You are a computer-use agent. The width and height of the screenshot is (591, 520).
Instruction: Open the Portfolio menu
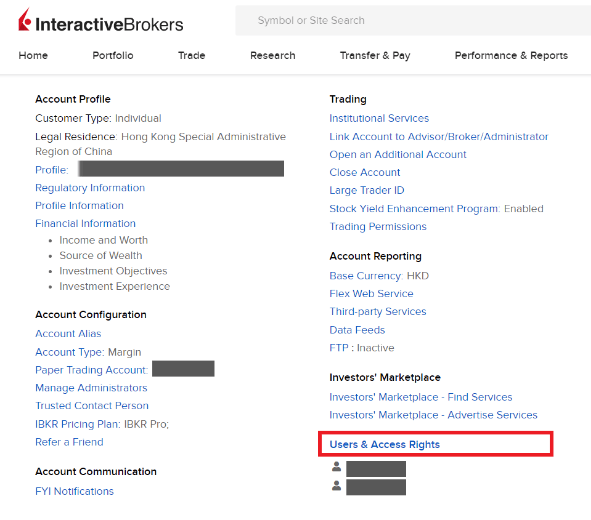[113, 55]
